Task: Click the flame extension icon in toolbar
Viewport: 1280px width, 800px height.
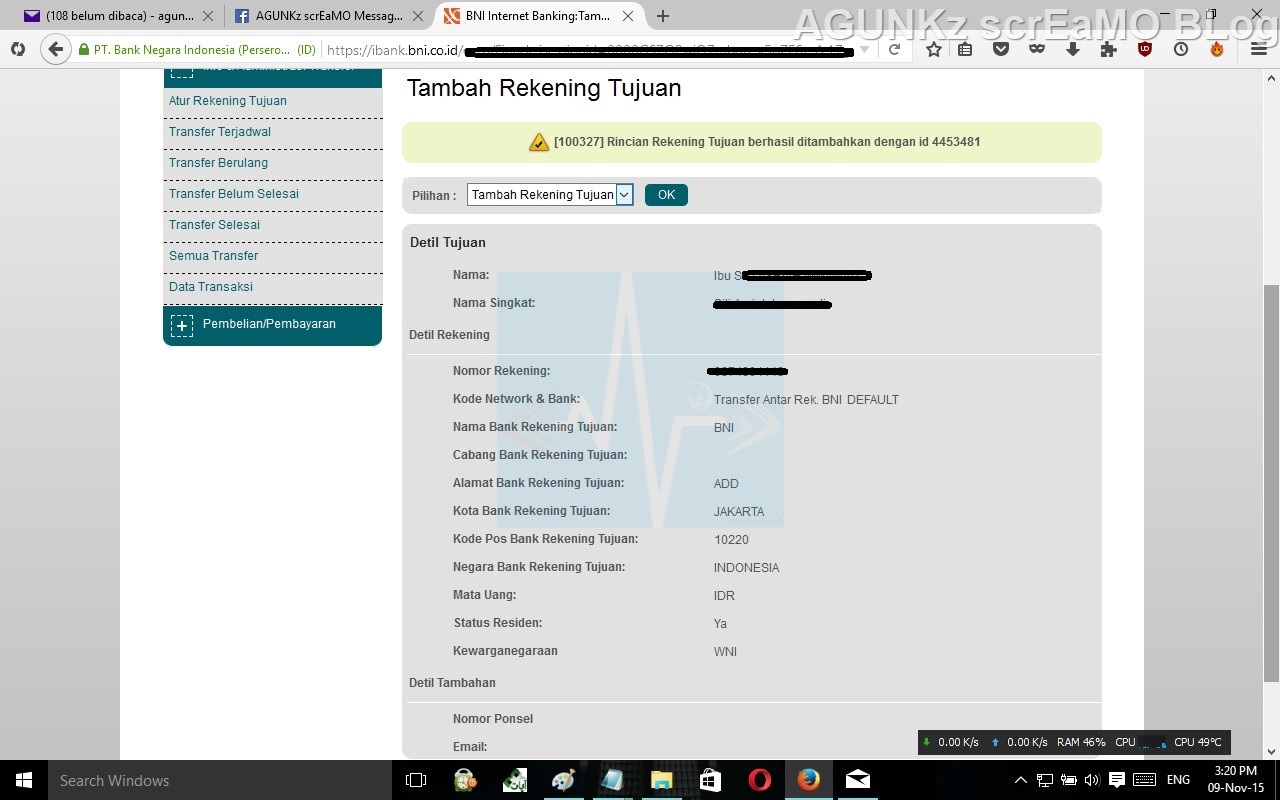Action: [x=1217, y=49]
